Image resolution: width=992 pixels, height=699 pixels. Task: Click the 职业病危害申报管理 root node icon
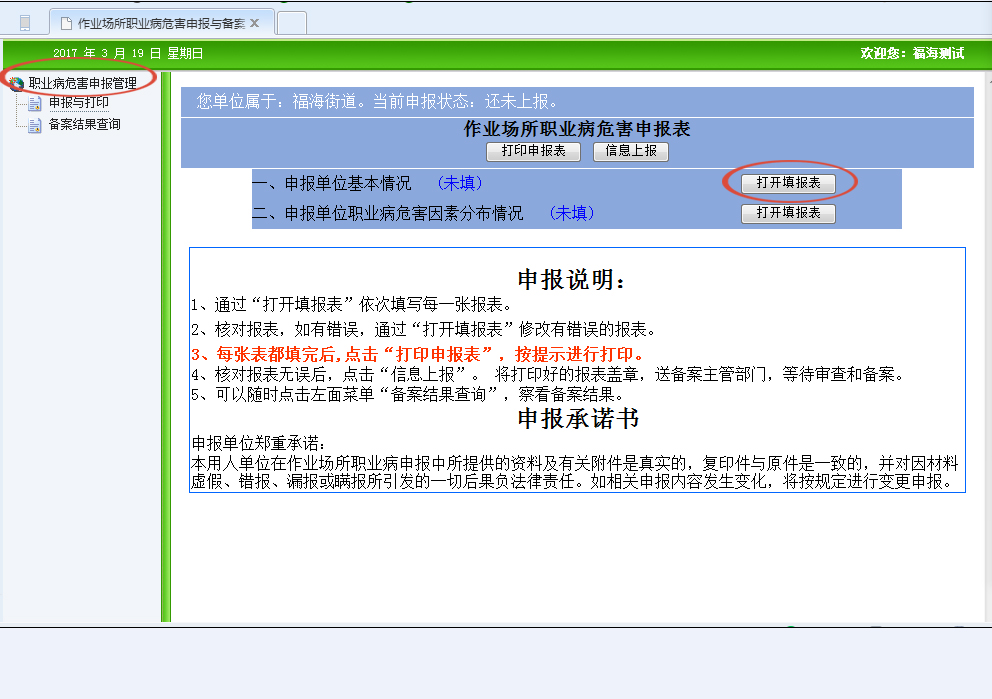pyautogui.click(x=17, y=83)
